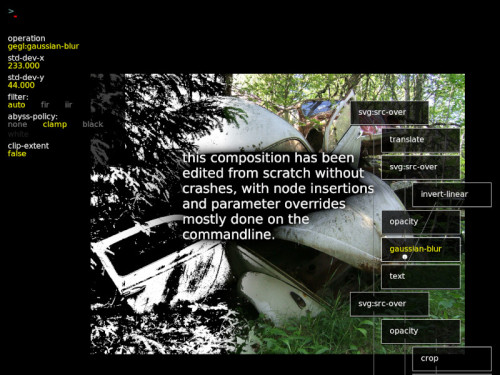The height and width of the screenshot is (375, 500).
Task: Set abyss-policy to white
Action: [x=18, y=134]
